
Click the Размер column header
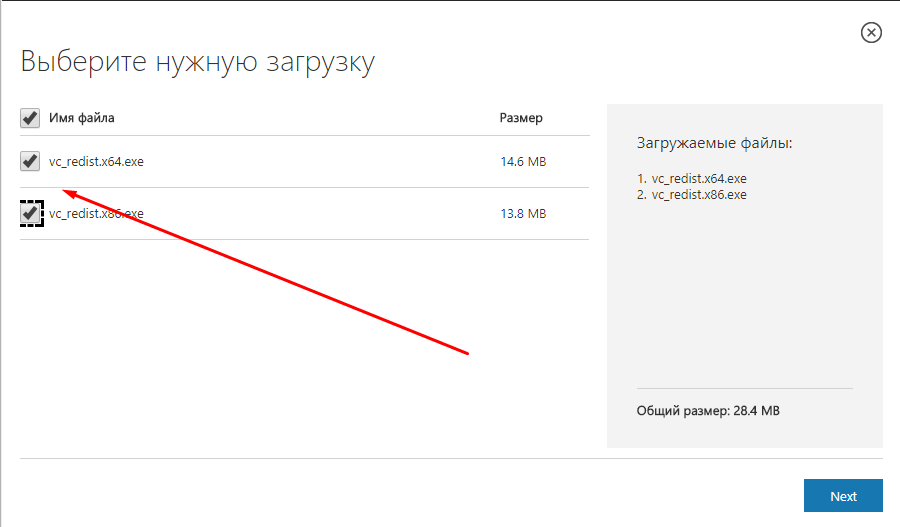click(521, 118)
